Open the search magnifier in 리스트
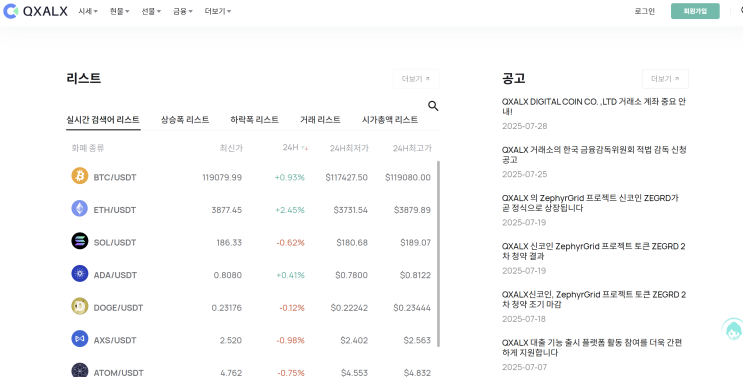 (x=433, y=106)
